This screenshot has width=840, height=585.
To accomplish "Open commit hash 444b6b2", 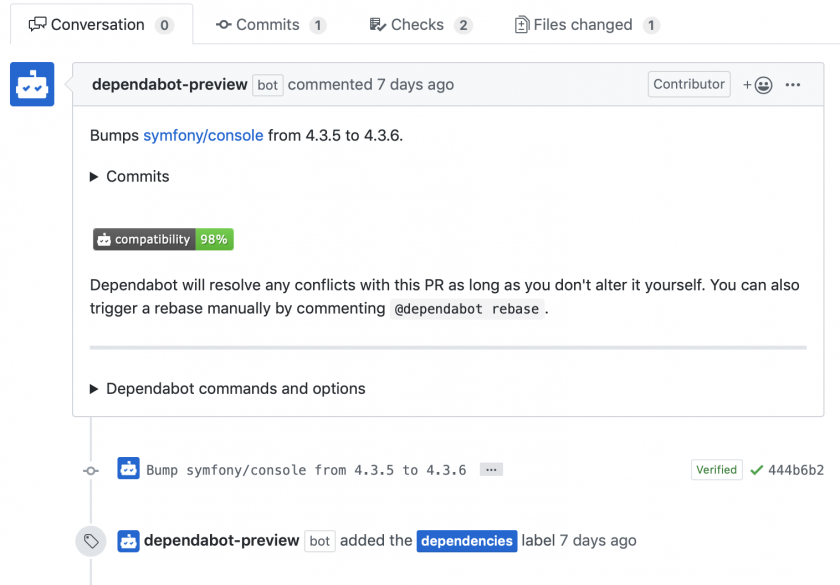I will coord(796,470).
